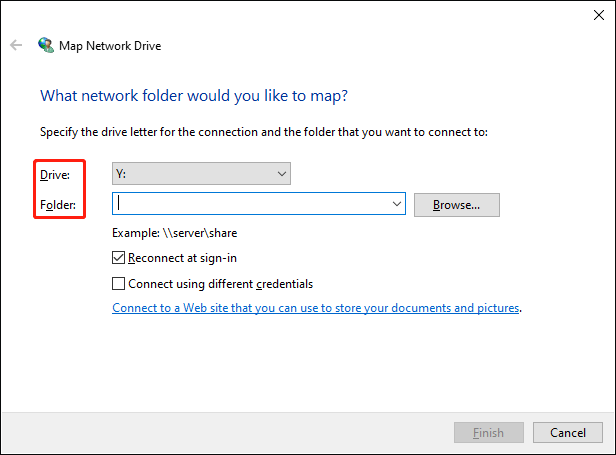Open the Connect to a Web site link
616x455 pixels.
tap(315, 308)
